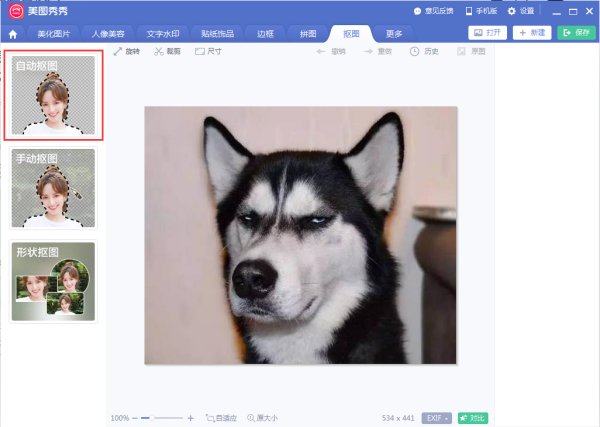Click the 100% zoom value

(120, 418)
